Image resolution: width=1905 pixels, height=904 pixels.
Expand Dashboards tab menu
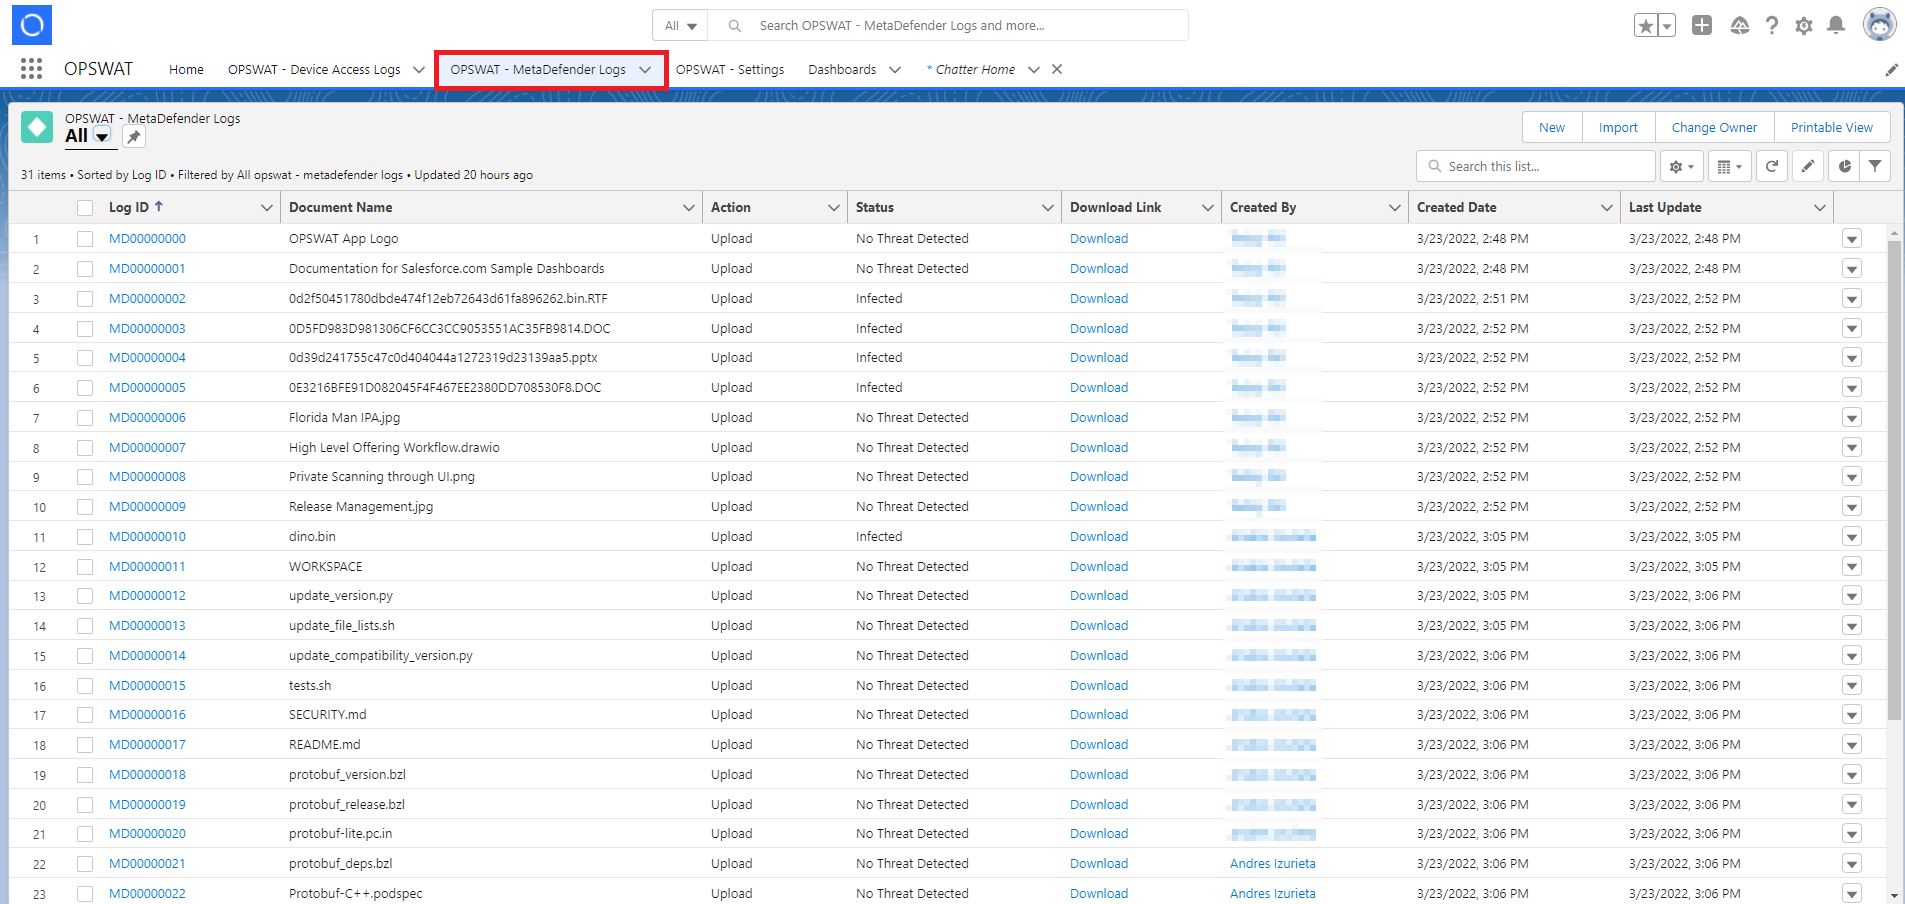click(894, 70)
